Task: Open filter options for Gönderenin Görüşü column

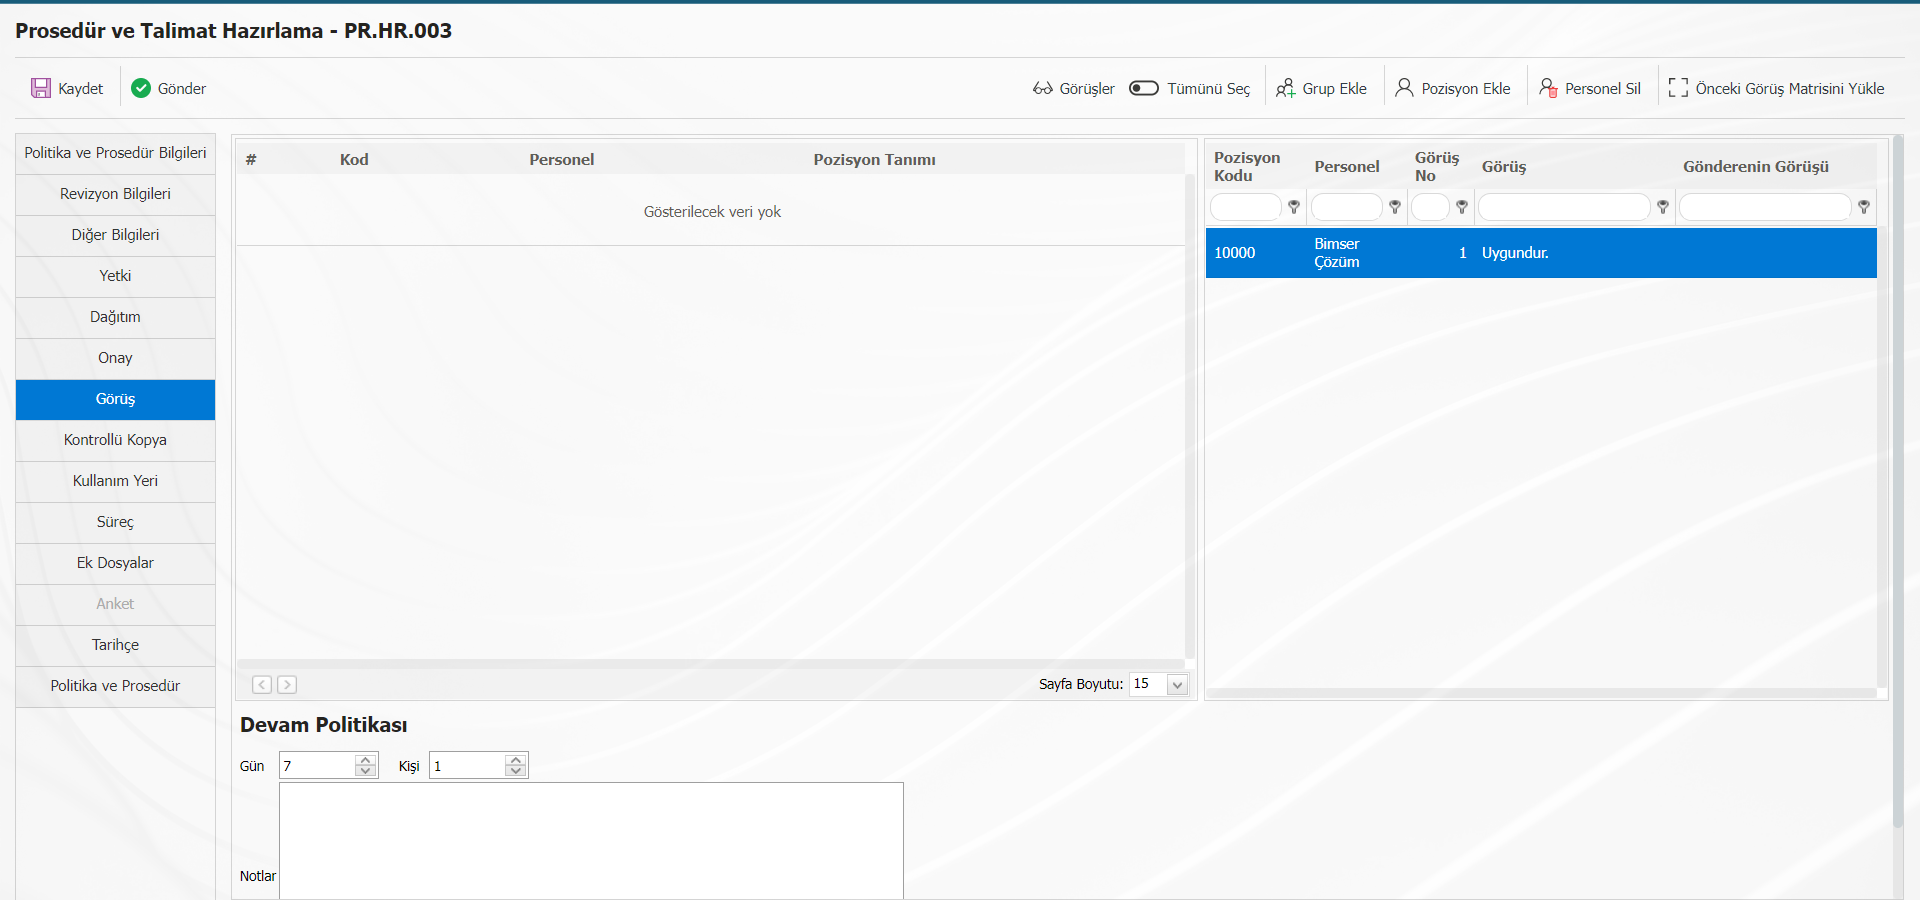Action: pyautogui.click(x=1864, y=207)
